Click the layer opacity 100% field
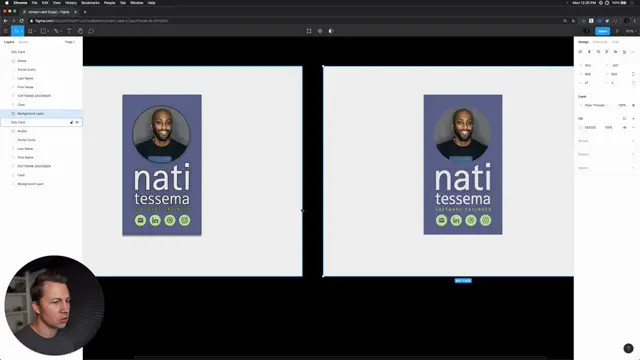This screenshot has height=360, width=640. (x=622, y=105)
